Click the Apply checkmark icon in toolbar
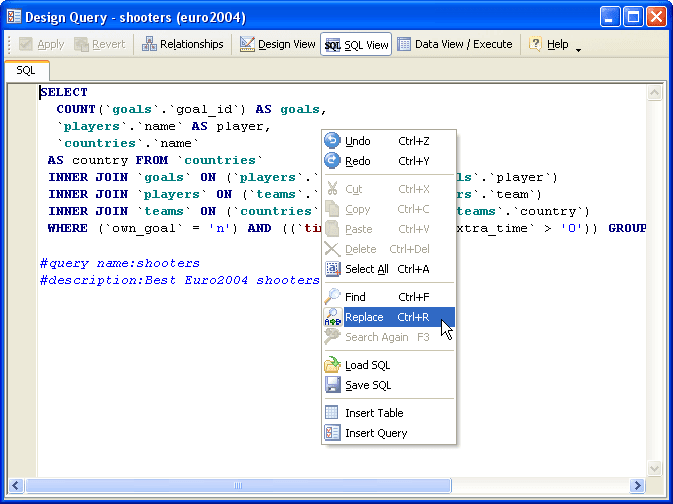The image size is (673, 504). 26,44
